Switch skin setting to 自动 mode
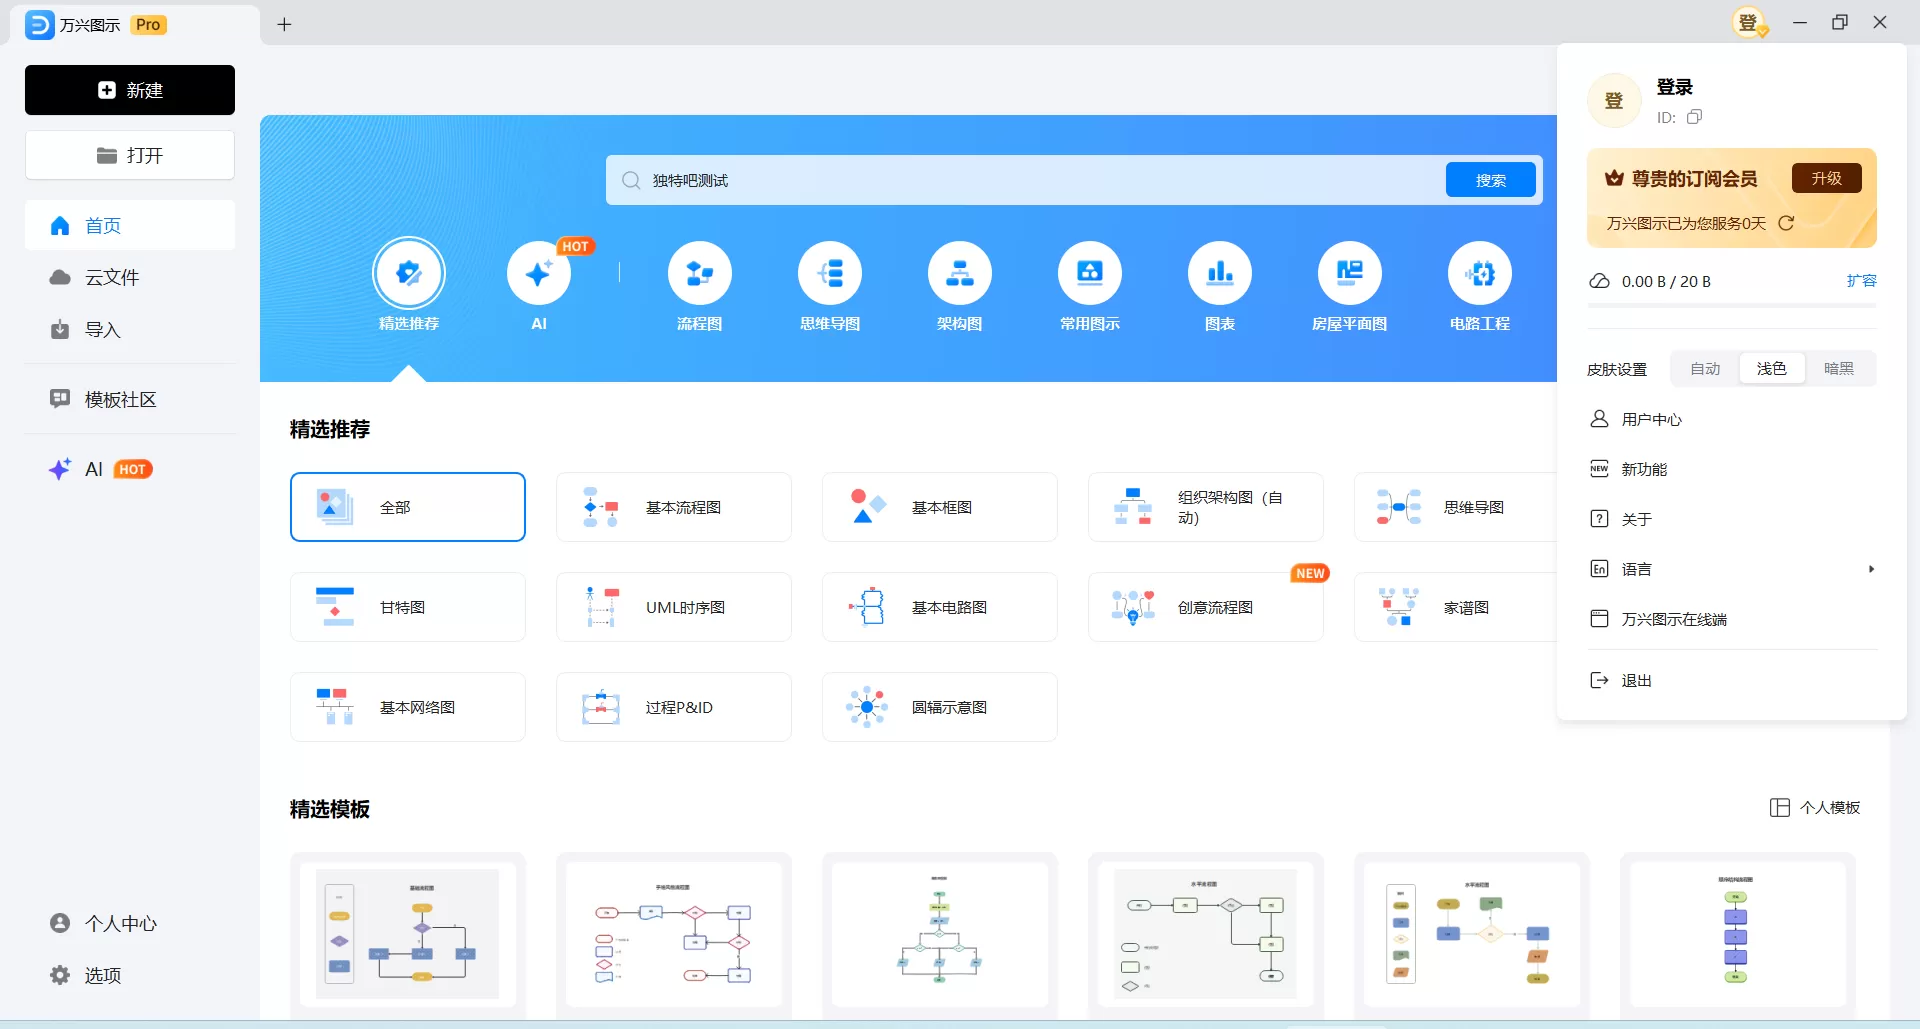1920x1029 pixels. 1704,368
